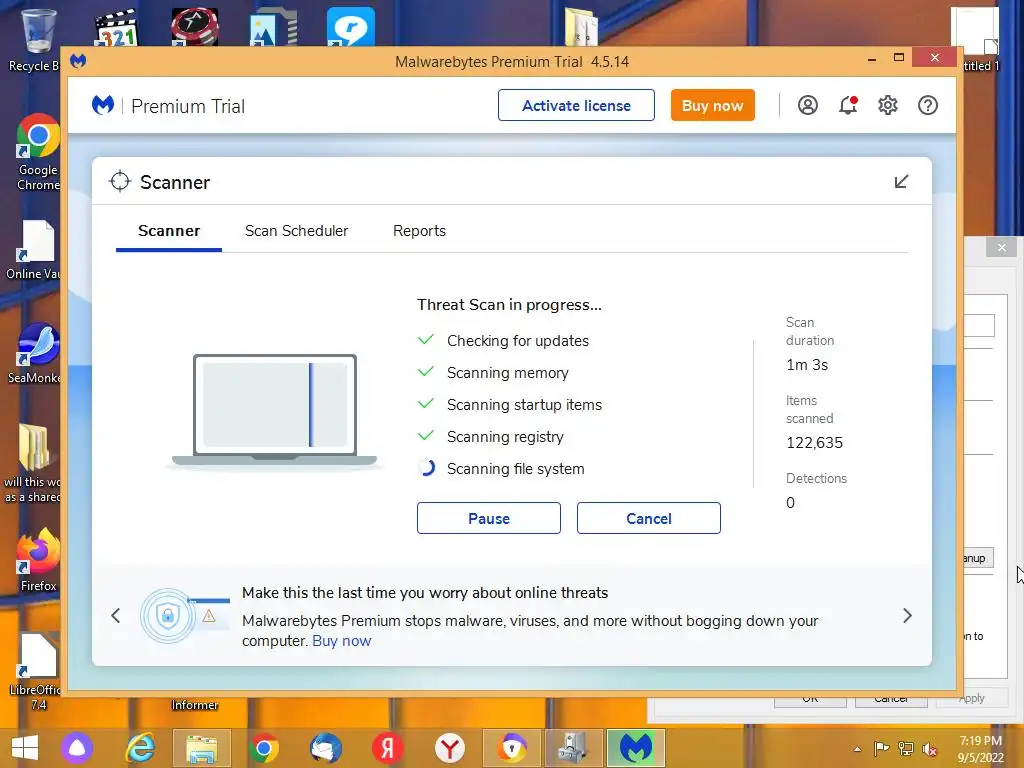The image size is (1024, 768).
Task: Click the scanning laptop illustration
Action: click(275, 410)
